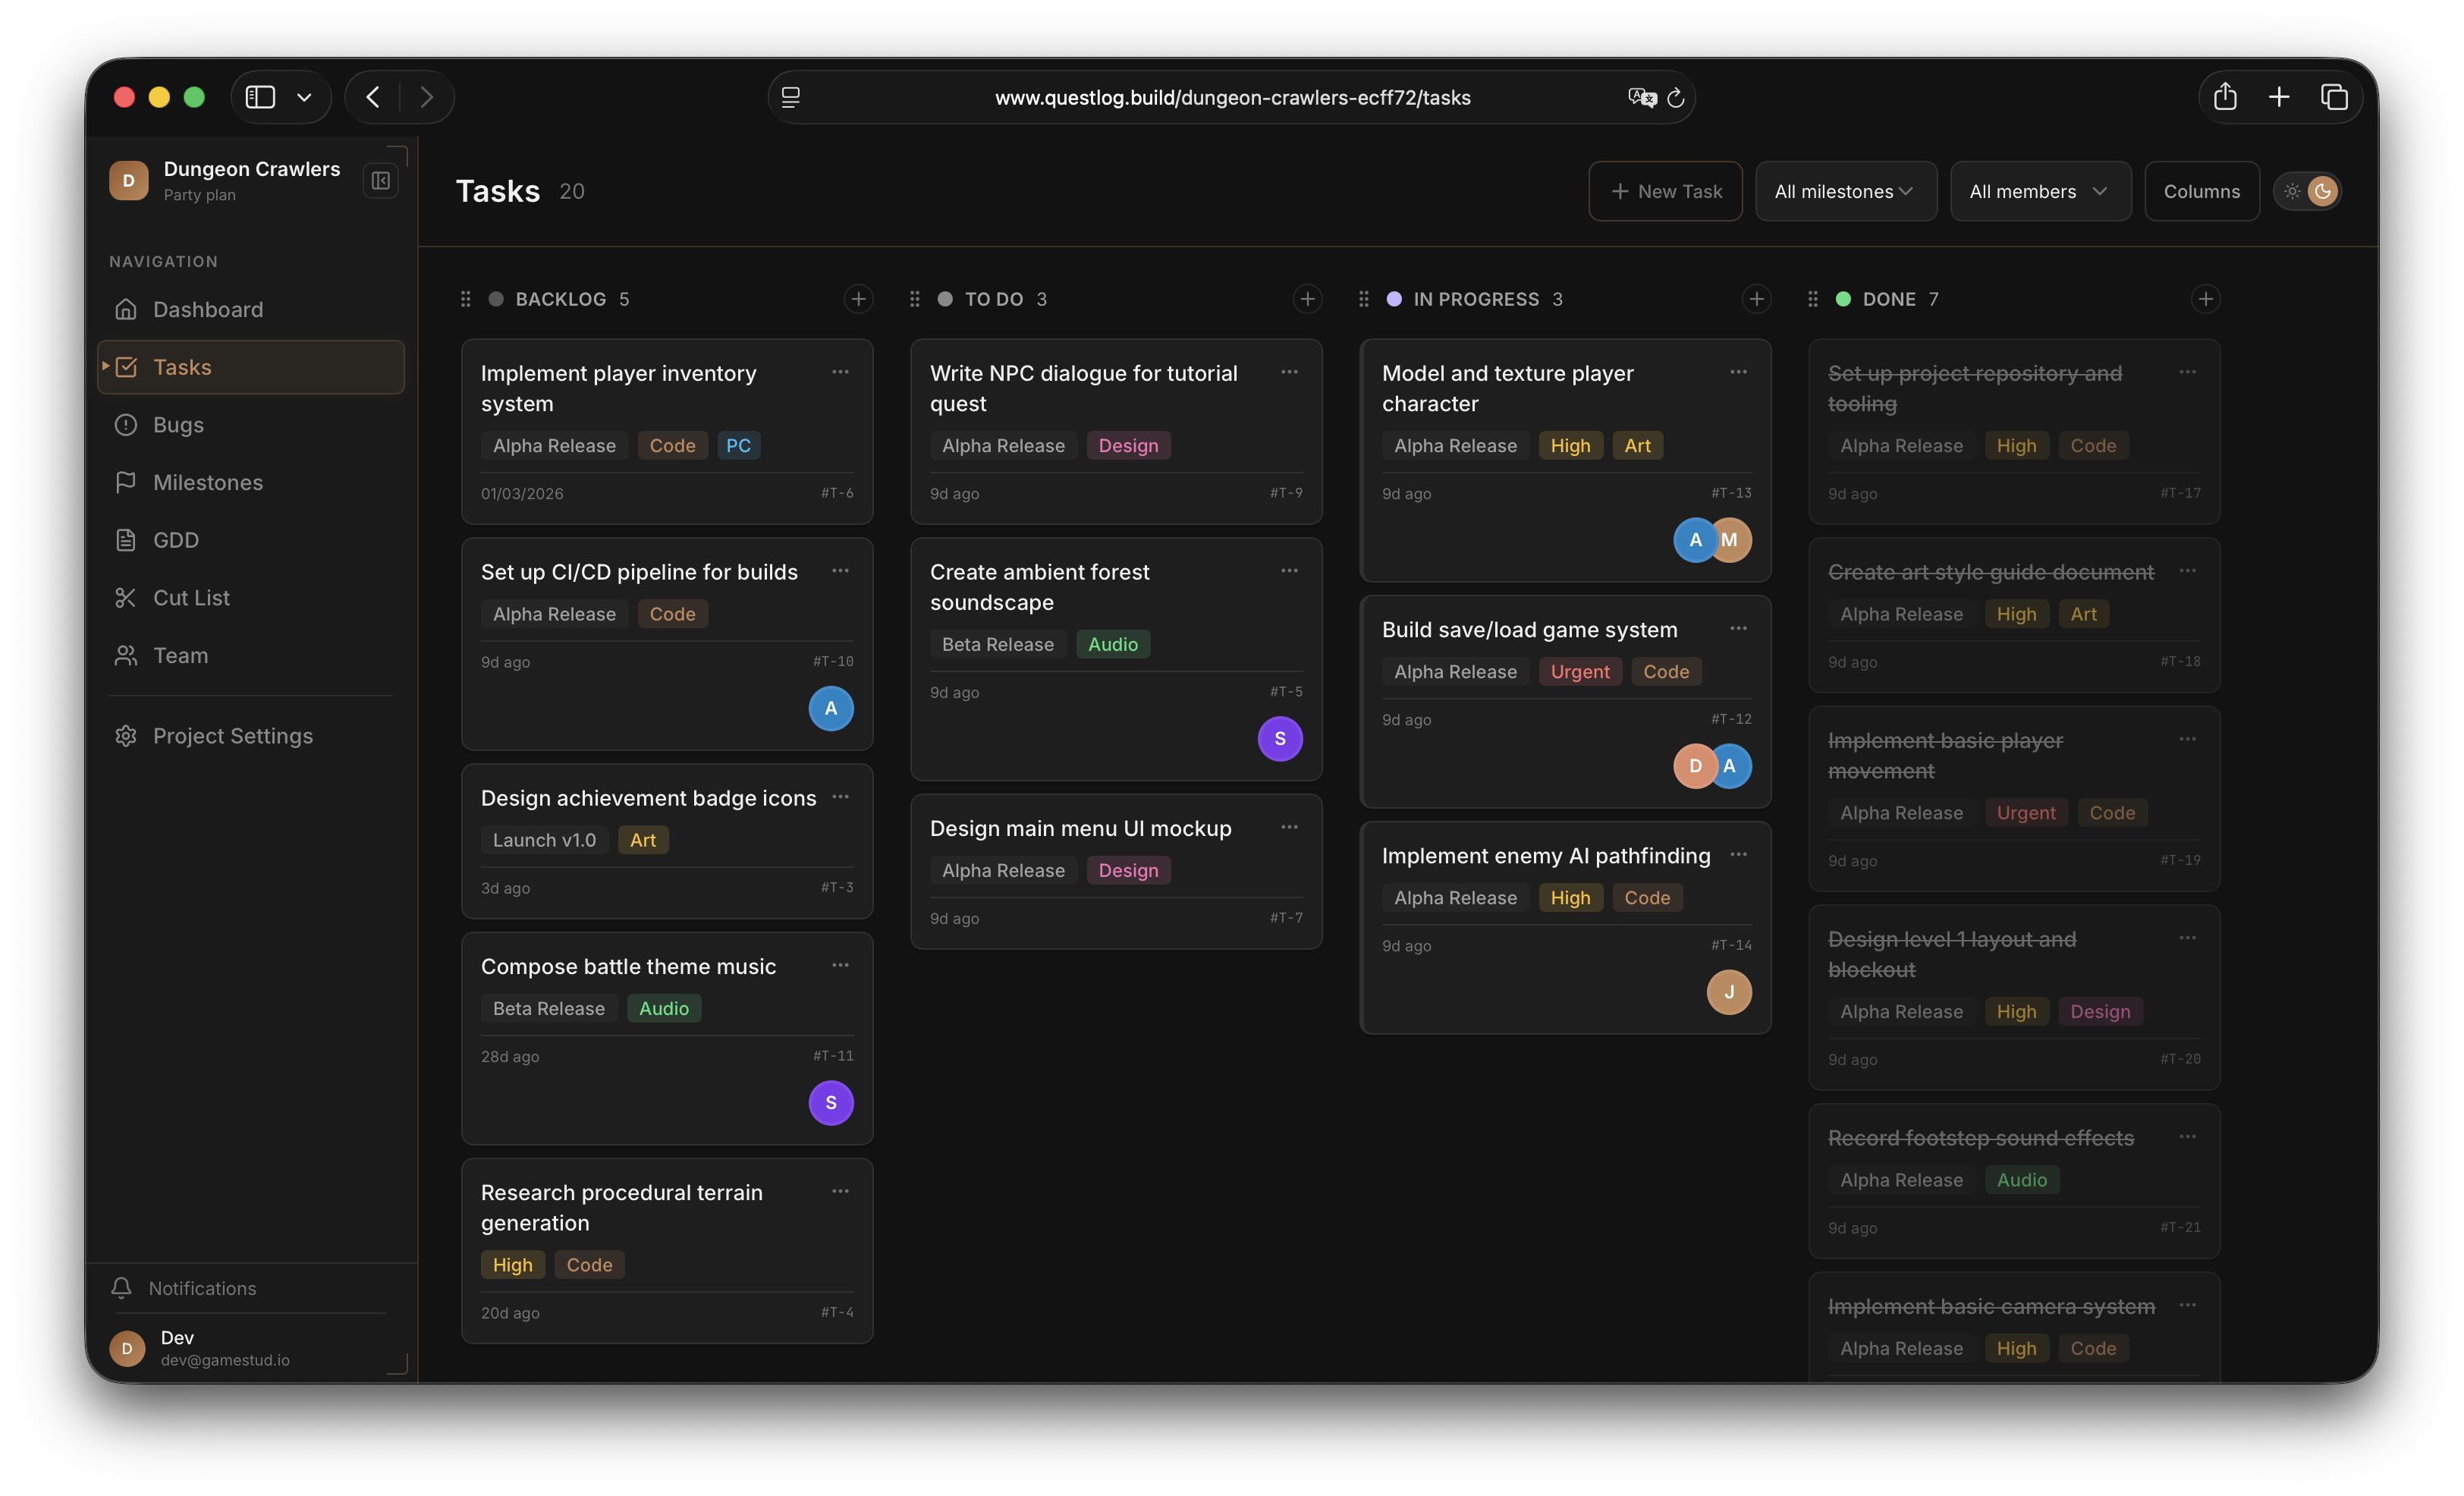Add a task to the Backlog column with plus icon

(x=858, y=299)
